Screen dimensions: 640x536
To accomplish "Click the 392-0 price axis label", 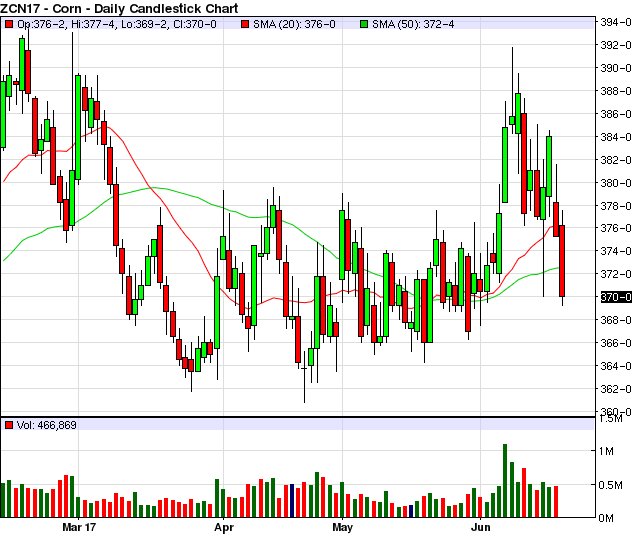I will pyautogui.click(x=616, y=45).
